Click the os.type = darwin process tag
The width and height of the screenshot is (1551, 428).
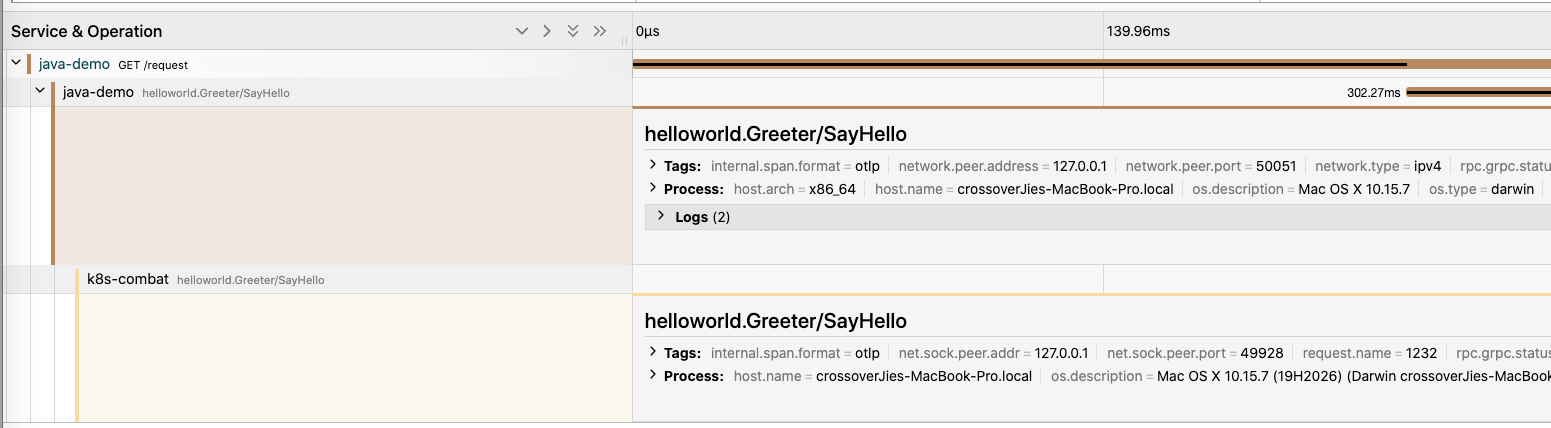coord(1481,188)
